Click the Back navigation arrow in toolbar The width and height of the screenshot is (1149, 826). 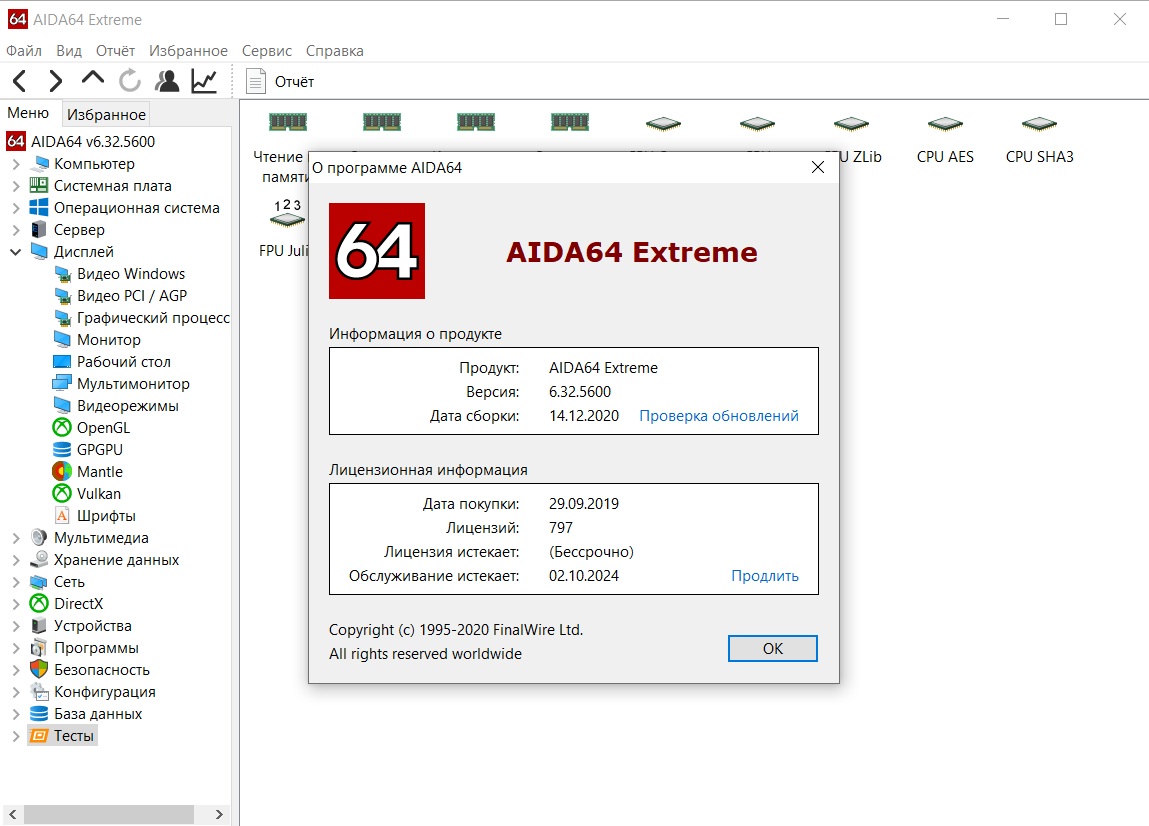click(20, 81)
